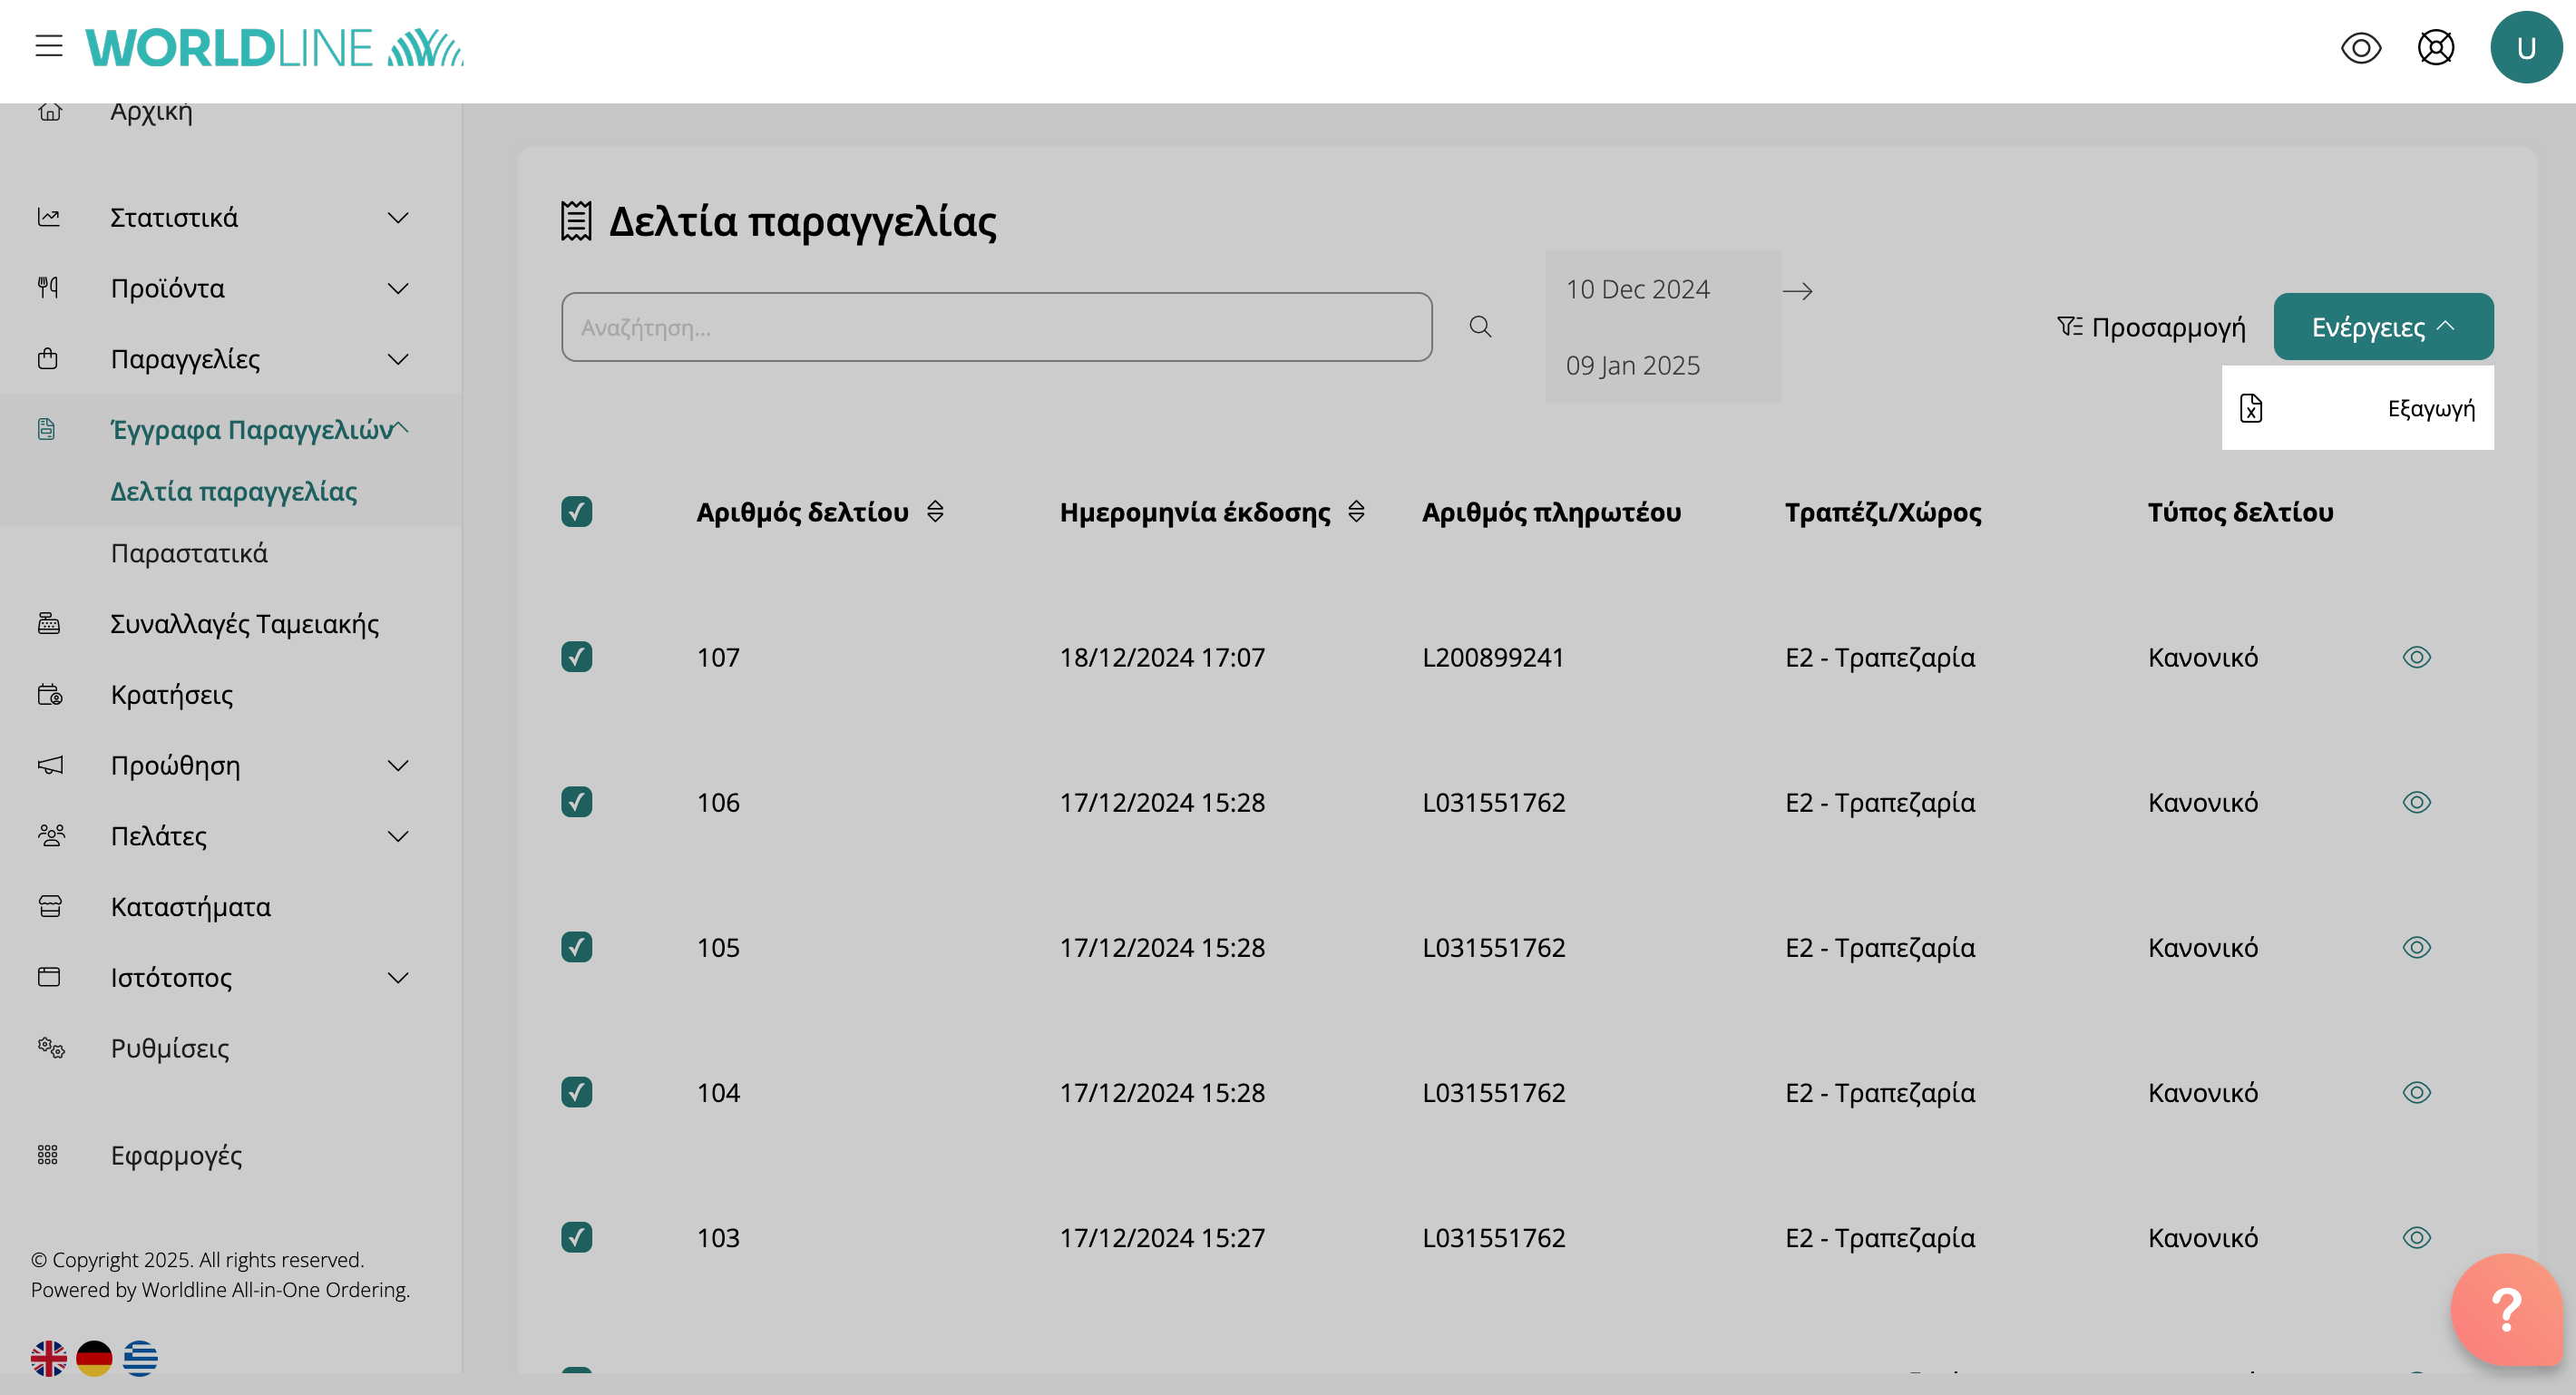
Task: Collapse the Ενέργειες actions dropdown
Action: click(2382, 327)
